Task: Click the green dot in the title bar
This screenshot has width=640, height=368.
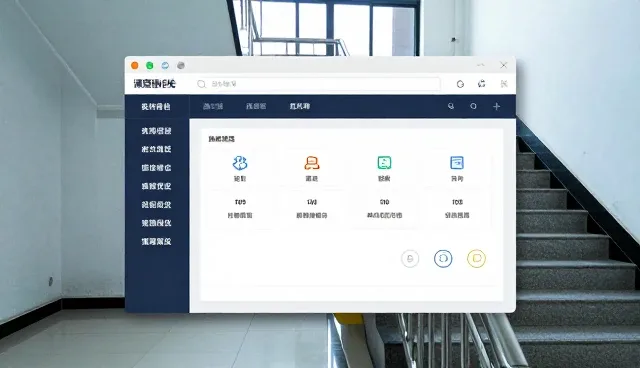Action: (x=150, y=65)
